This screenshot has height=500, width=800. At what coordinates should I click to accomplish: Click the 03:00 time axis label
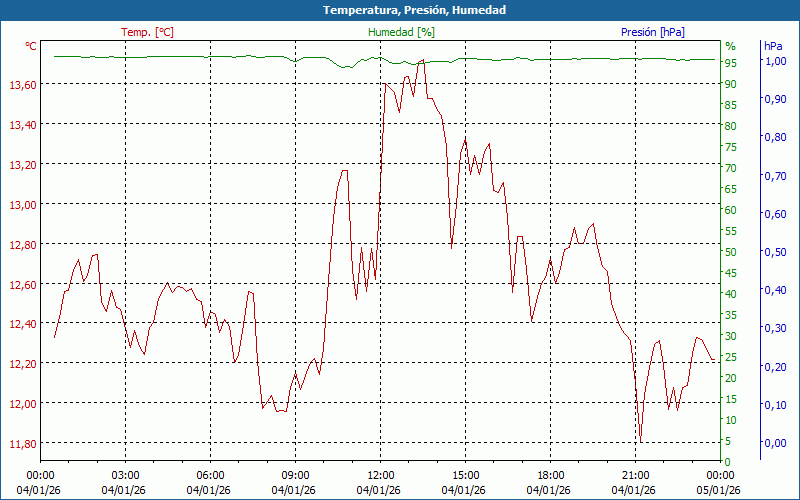[x=125, y=475]
